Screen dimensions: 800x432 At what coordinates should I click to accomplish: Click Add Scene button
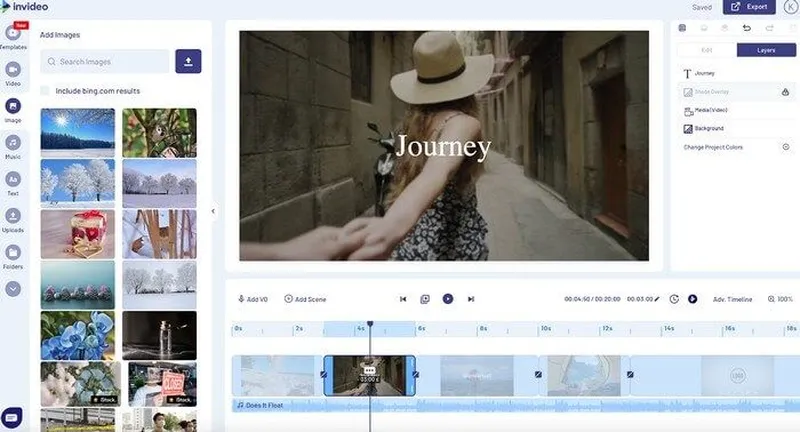click(x=305, y=299)
